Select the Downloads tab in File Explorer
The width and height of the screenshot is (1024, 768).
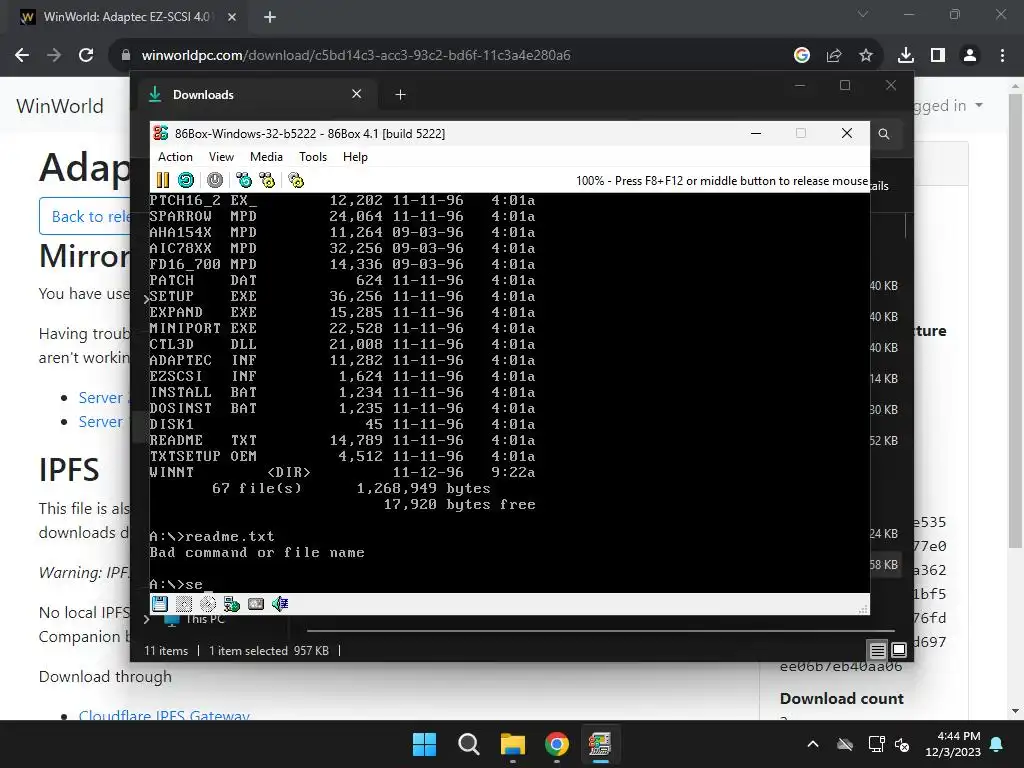pyautogui.click(x=256, y=95)
